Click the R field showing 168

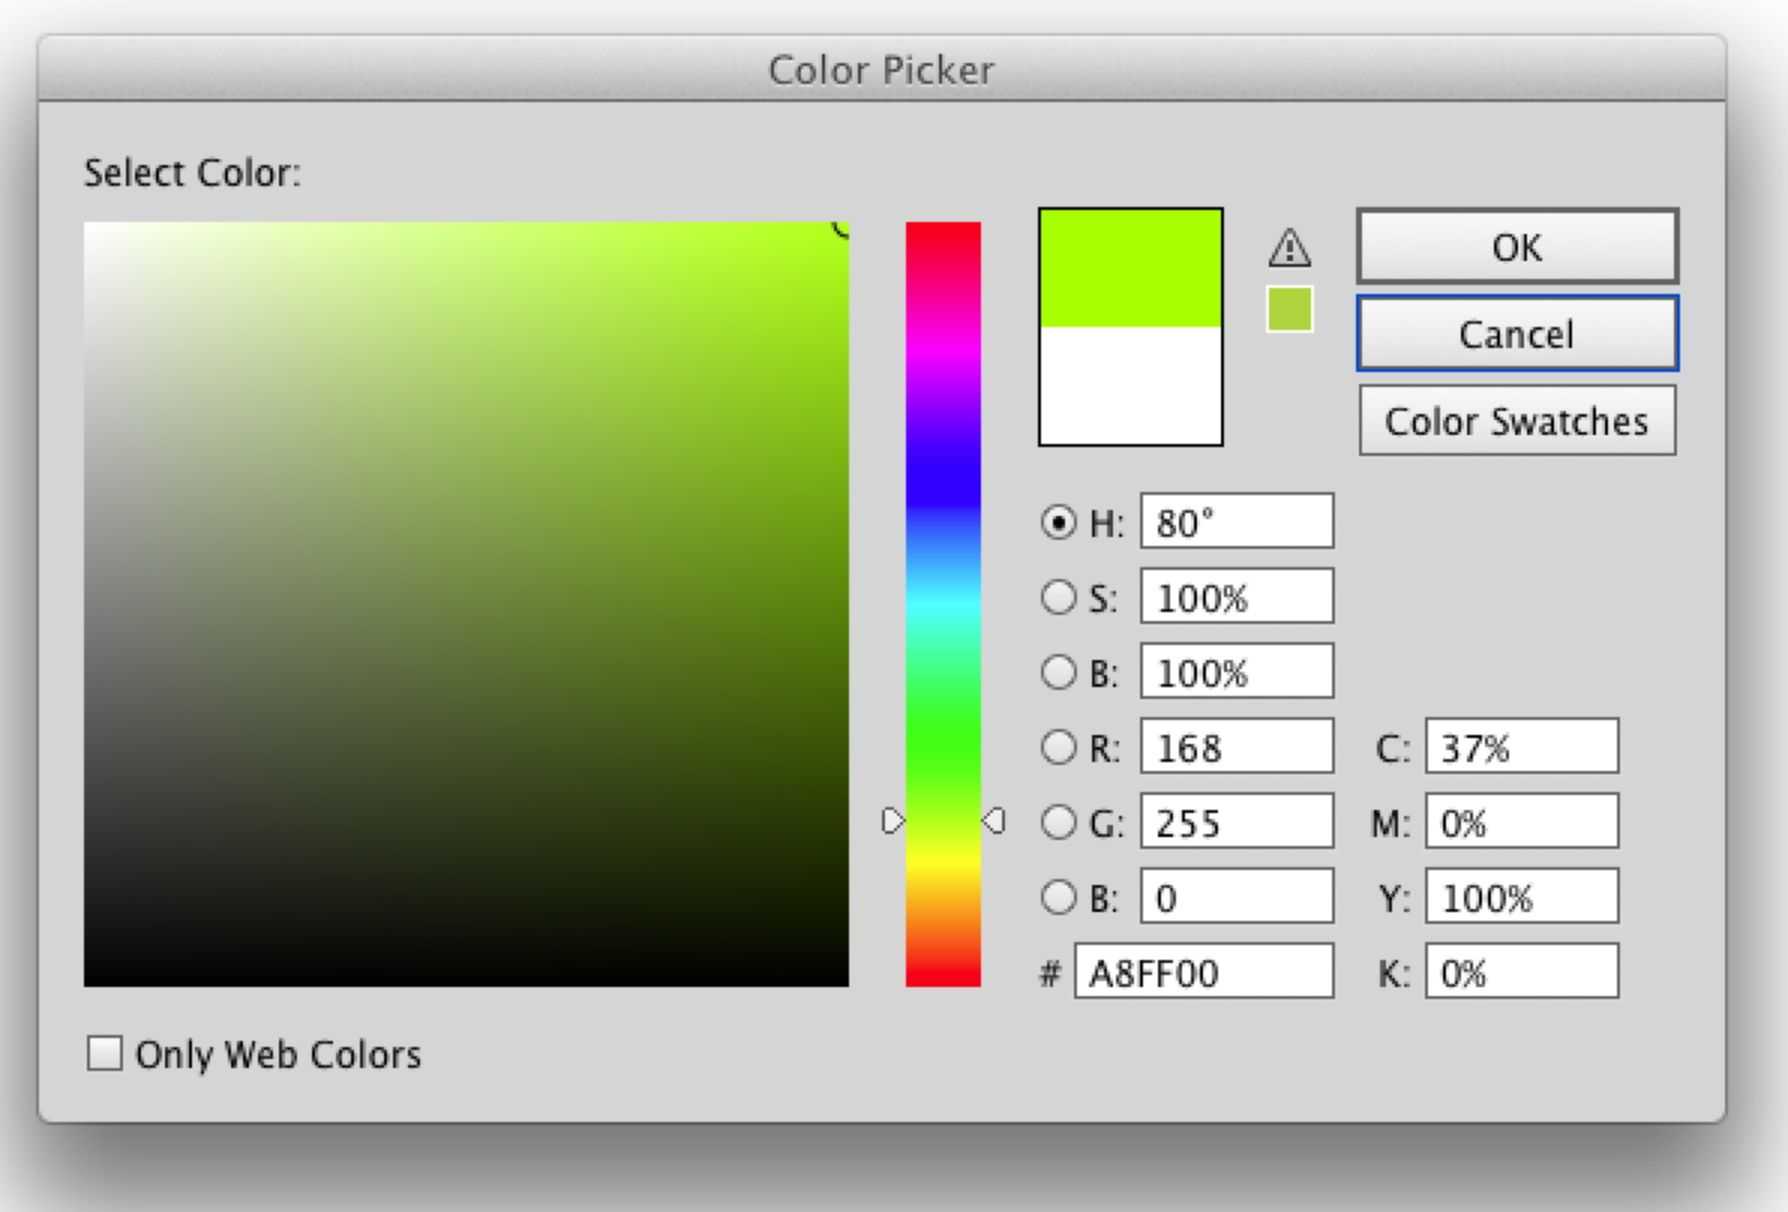[1237, 746]
